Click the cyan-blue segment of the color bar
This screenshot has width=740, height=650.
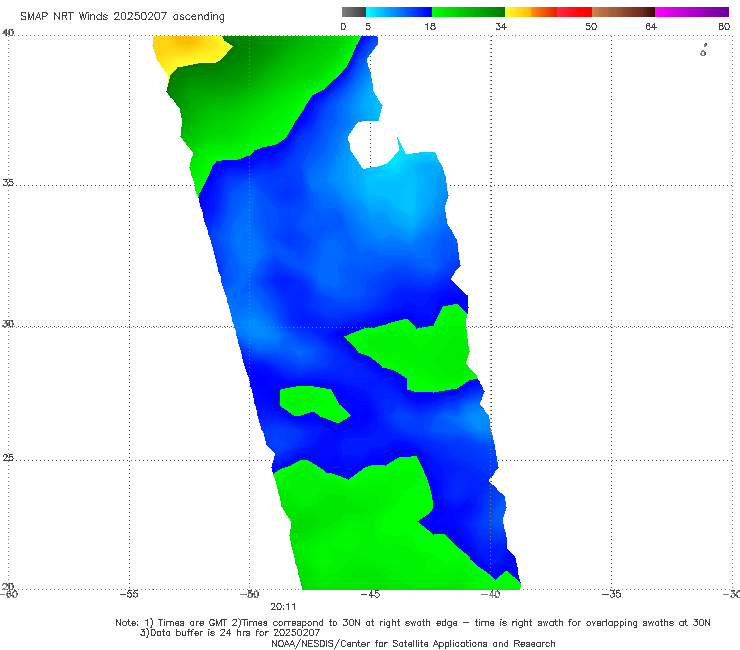pos(399,12)
